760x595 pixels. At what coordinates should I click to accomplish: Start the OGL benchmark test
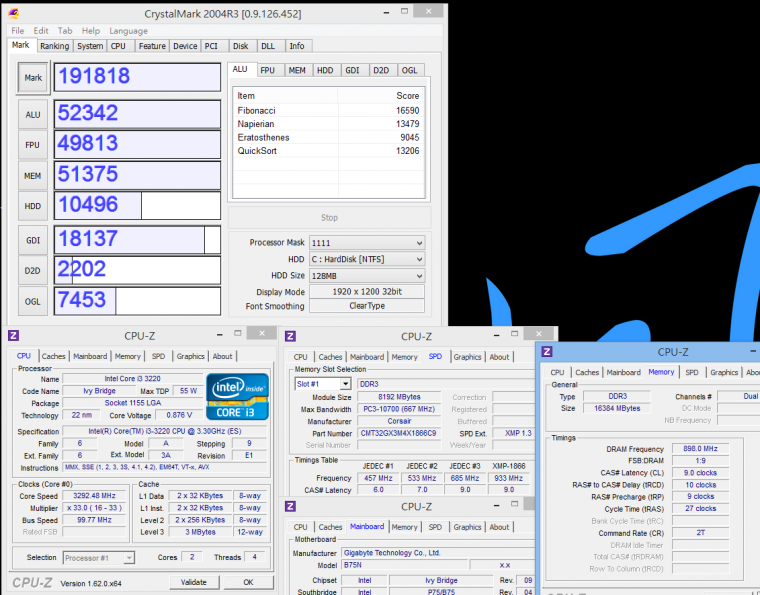pyautogui.click(x=33, y=301)
